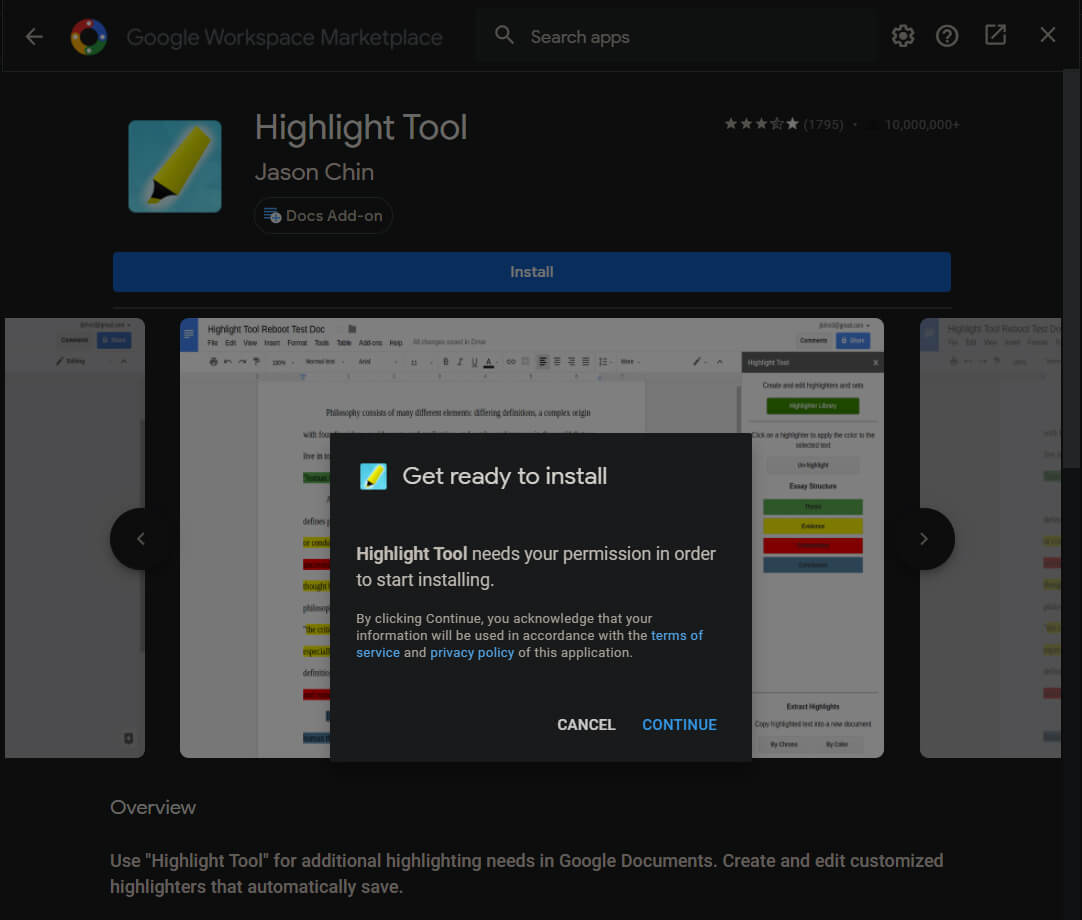This screenshot has width=1082, height=920.
Task: Click the highlighter icon in install dialog
Action: 373,476
